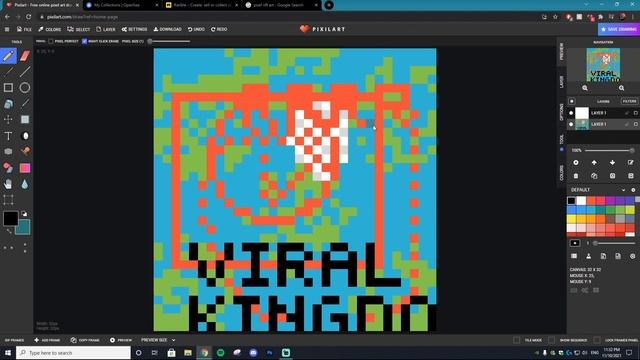Select the Lighten/Darken tool
640x360 pixels.
[x=25, y=136]
